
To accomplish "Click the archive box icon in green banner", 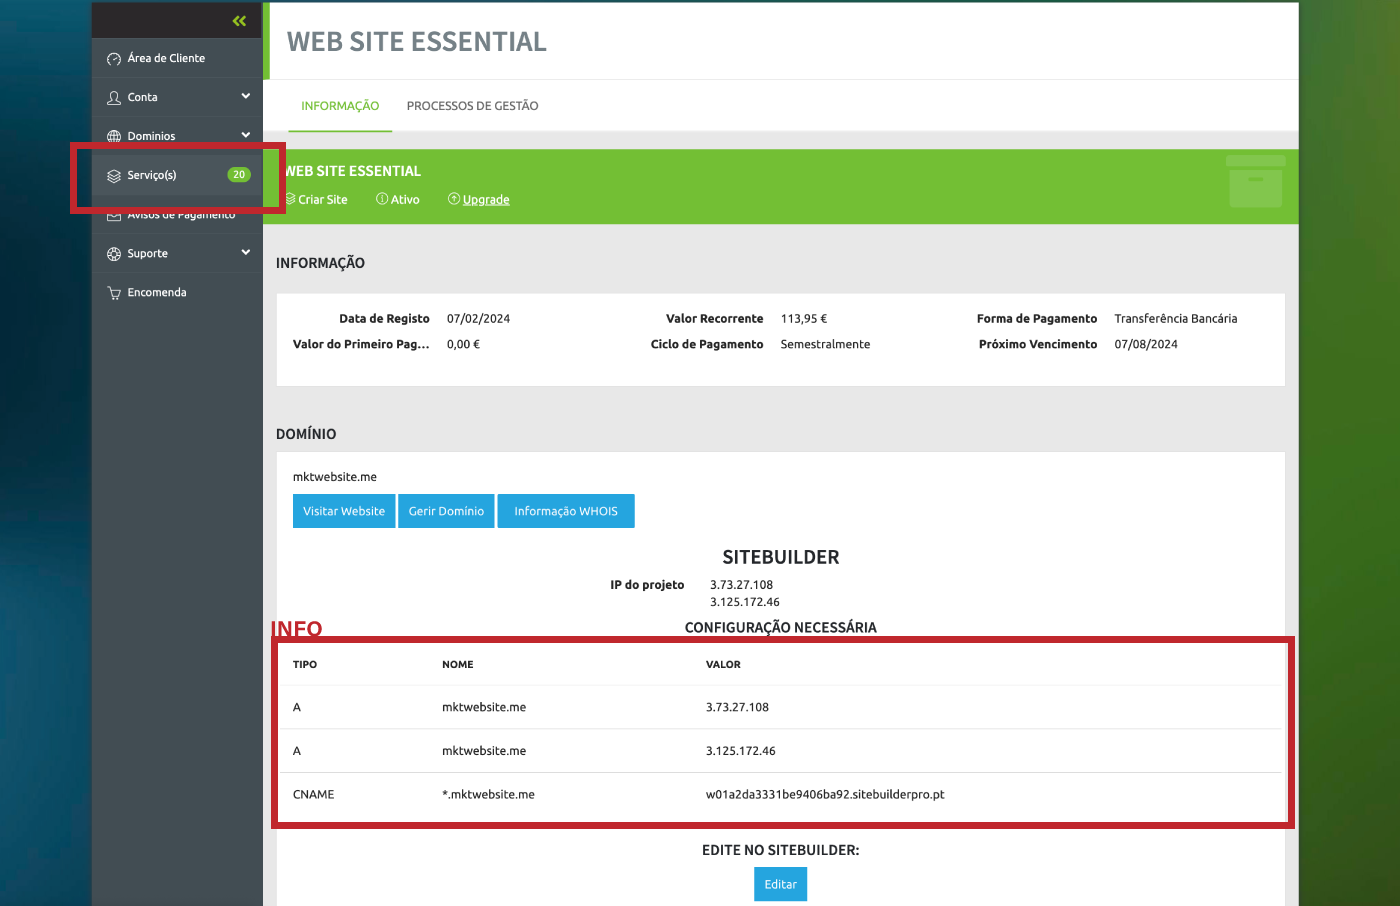I will pyautogui.click(x=1255, y=182).
